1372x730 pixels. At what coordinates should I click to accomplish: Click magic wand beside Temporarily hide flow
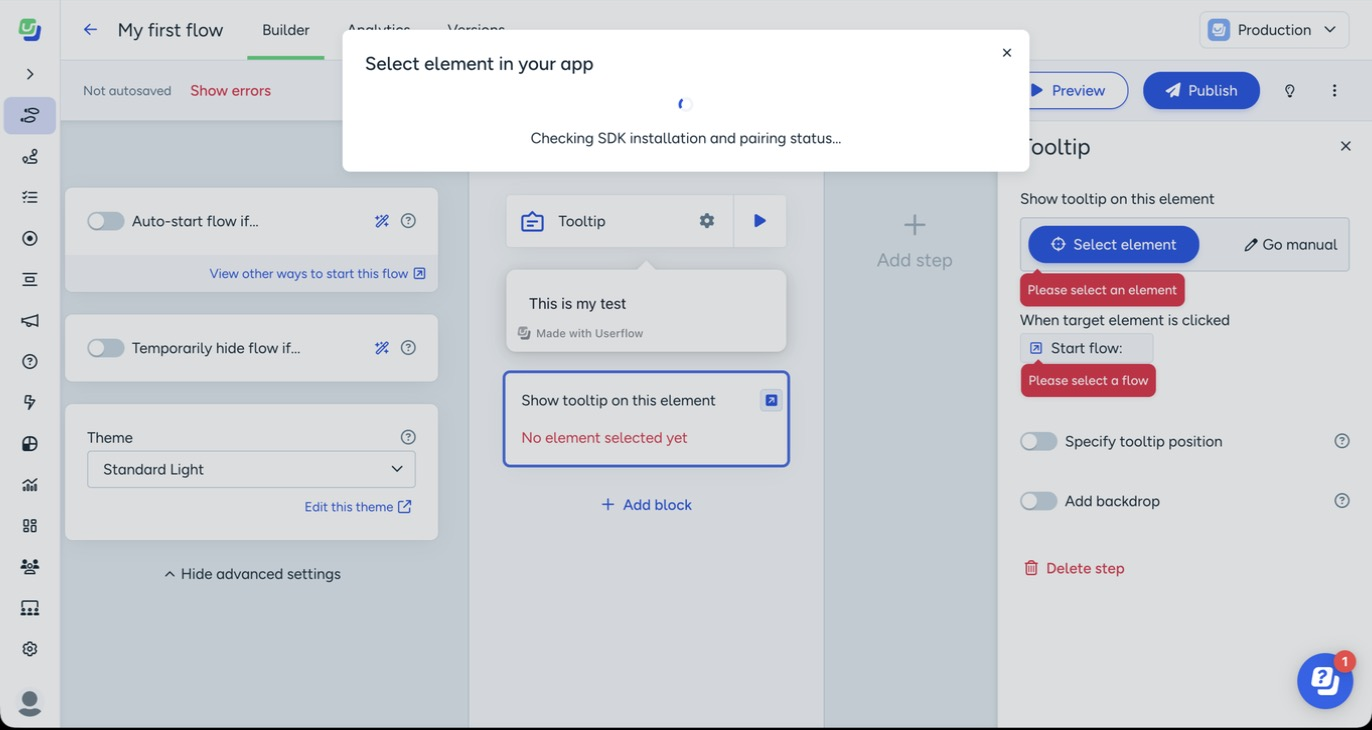(382, 348)
